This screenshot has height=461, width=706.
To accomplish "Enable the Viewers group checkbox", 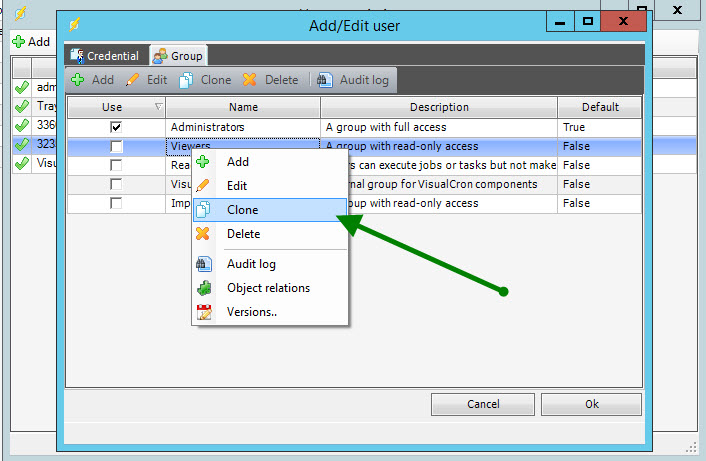I will pos(116,146).
